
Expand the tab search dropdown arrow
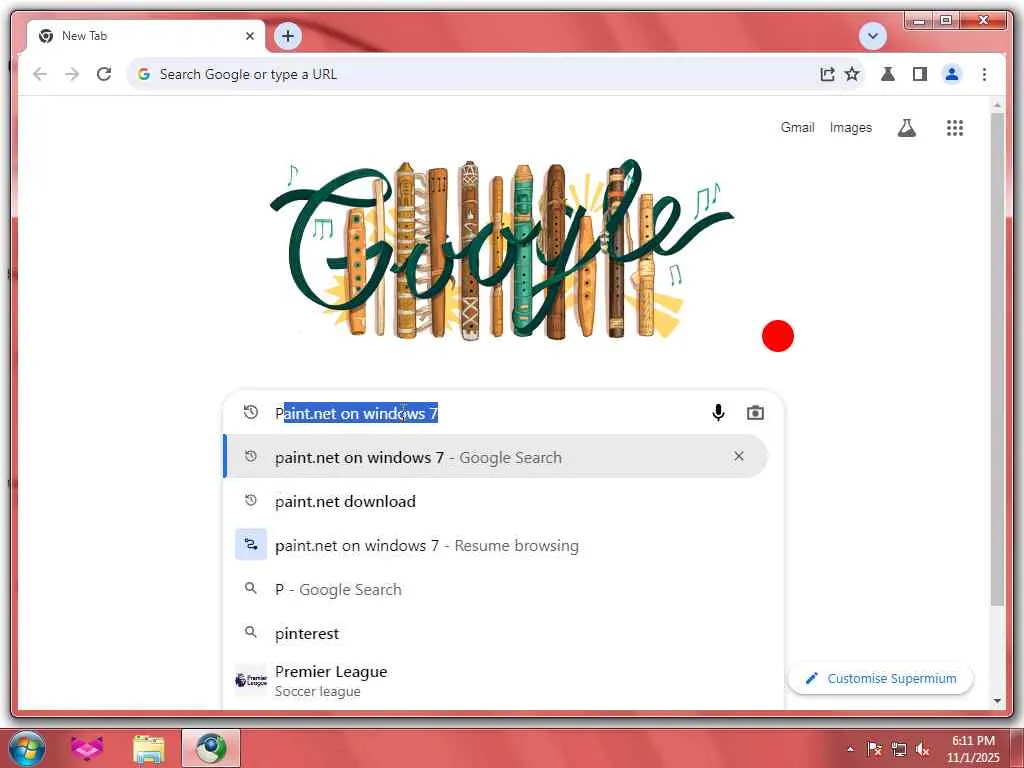[x=872, y=36]
